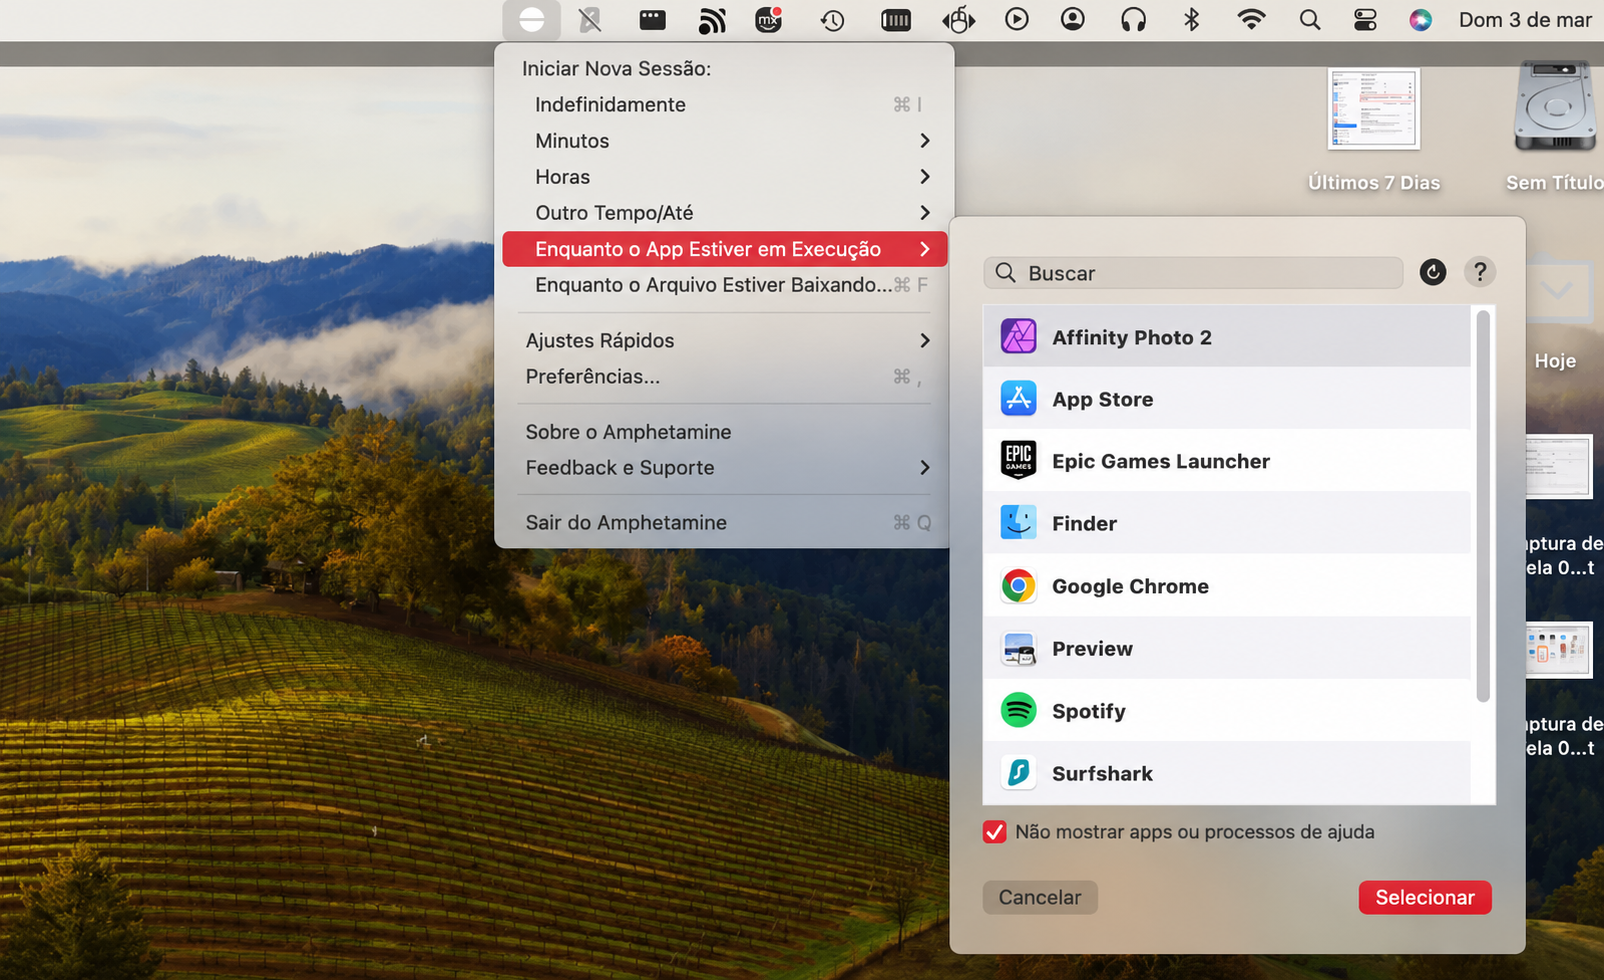Image resolution: width=1604 pixels, height=980 pixels.
Task: Click the Amphetamine pill icon in menu bar
Action: click(532, 20)
